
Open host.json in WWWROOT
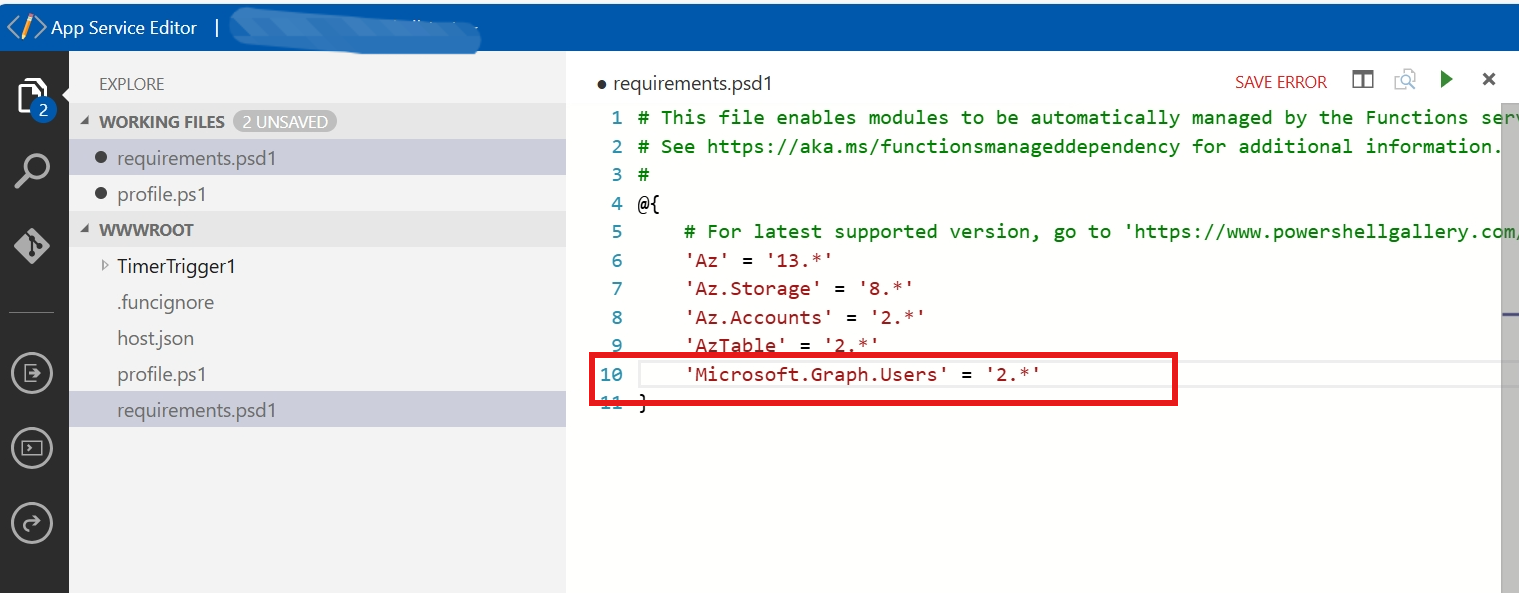[x=155, y=339]
